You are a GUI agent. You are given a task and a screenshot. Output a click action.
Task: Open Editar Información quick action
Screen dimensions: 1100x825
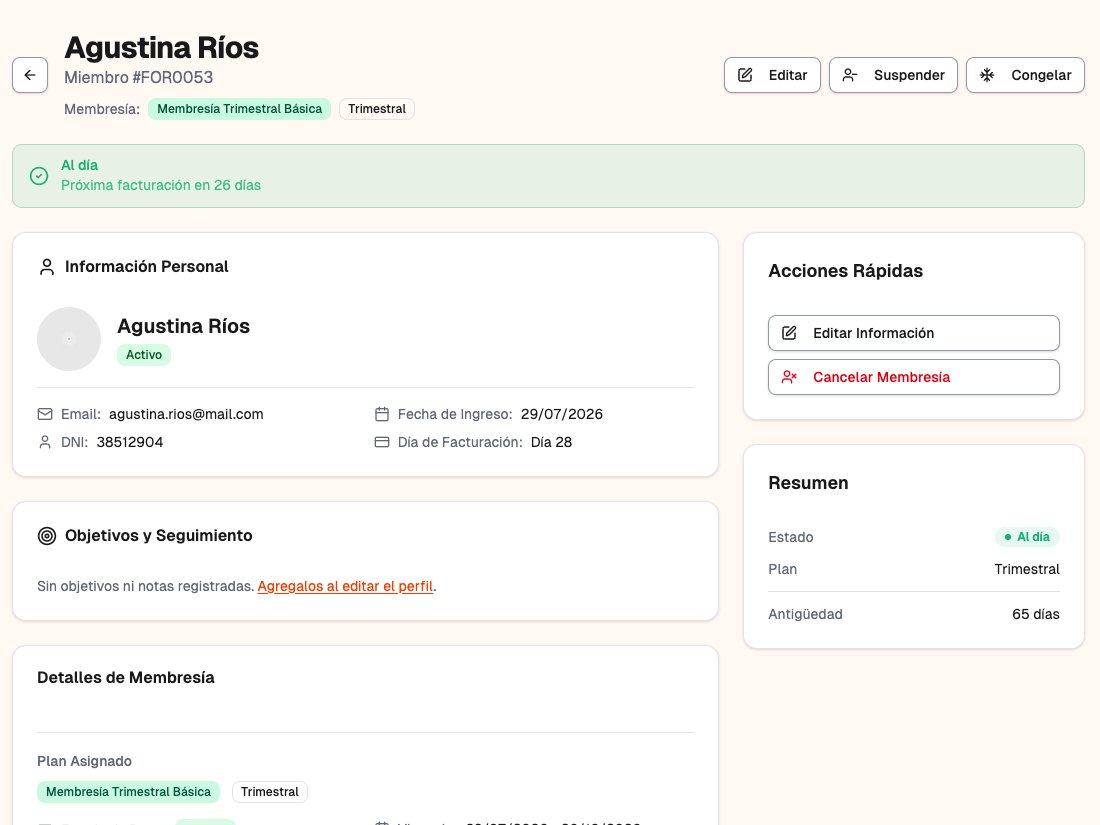pyautogui.click(x=913, y=333)
